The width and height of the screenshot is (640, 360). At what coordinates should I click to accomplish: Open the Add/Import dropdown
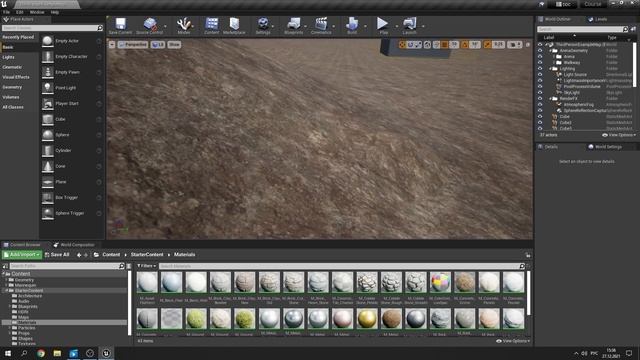[22, 255]
